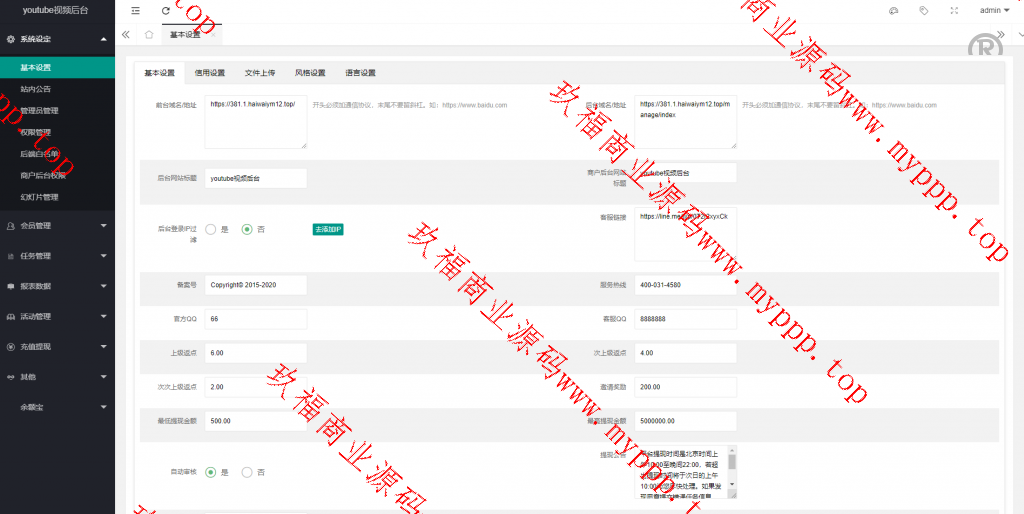The image size is (1024, 514).
Task: Expand the 充值提现 sidebar menu
Action: 57,347
